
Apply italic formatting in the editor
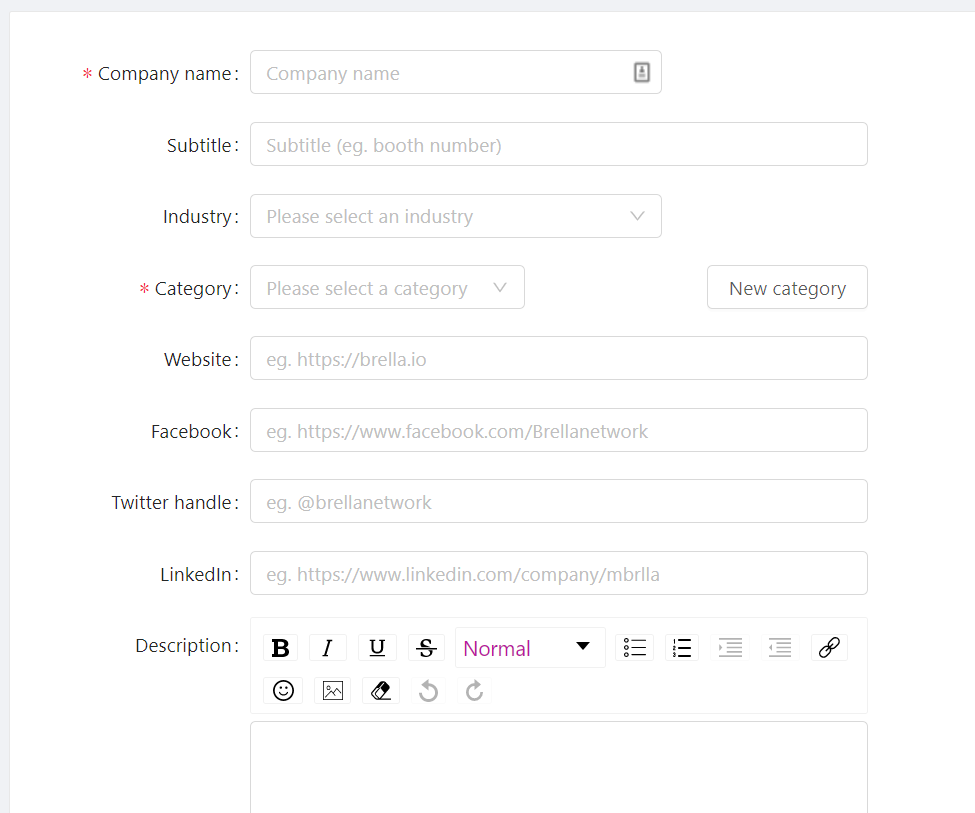click(327, 648)
